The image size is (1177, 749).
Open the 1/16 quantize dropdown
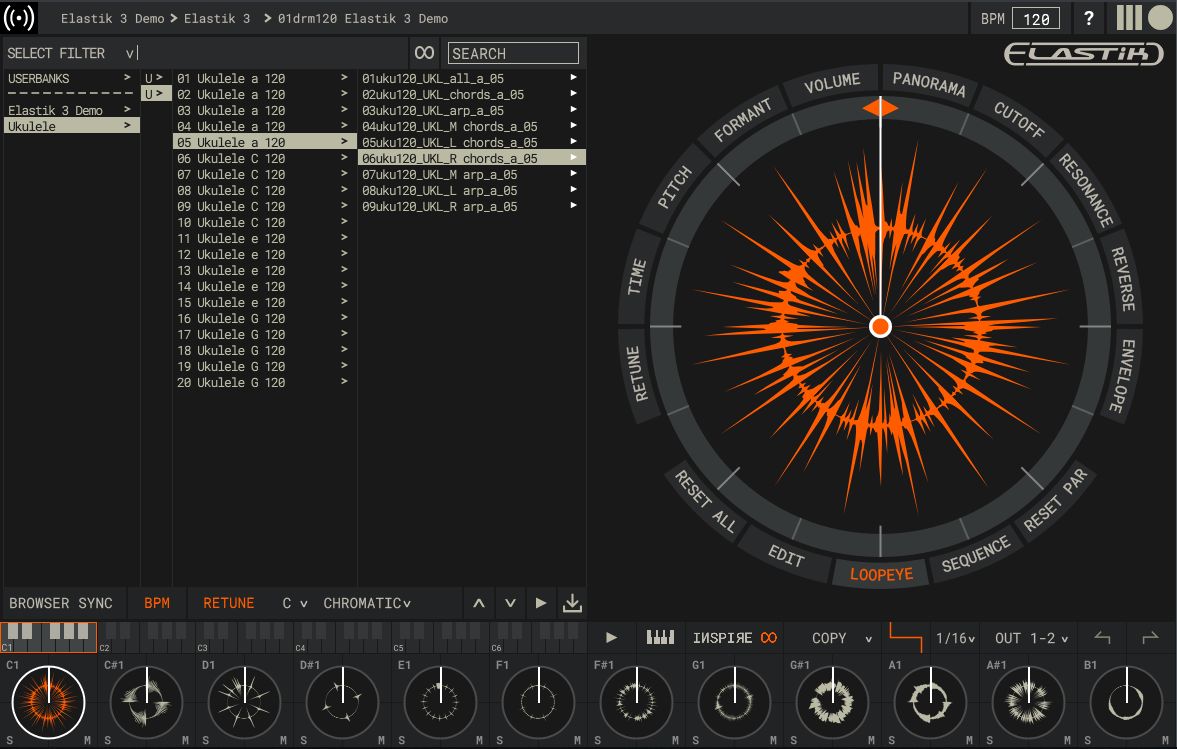point(955,638)
